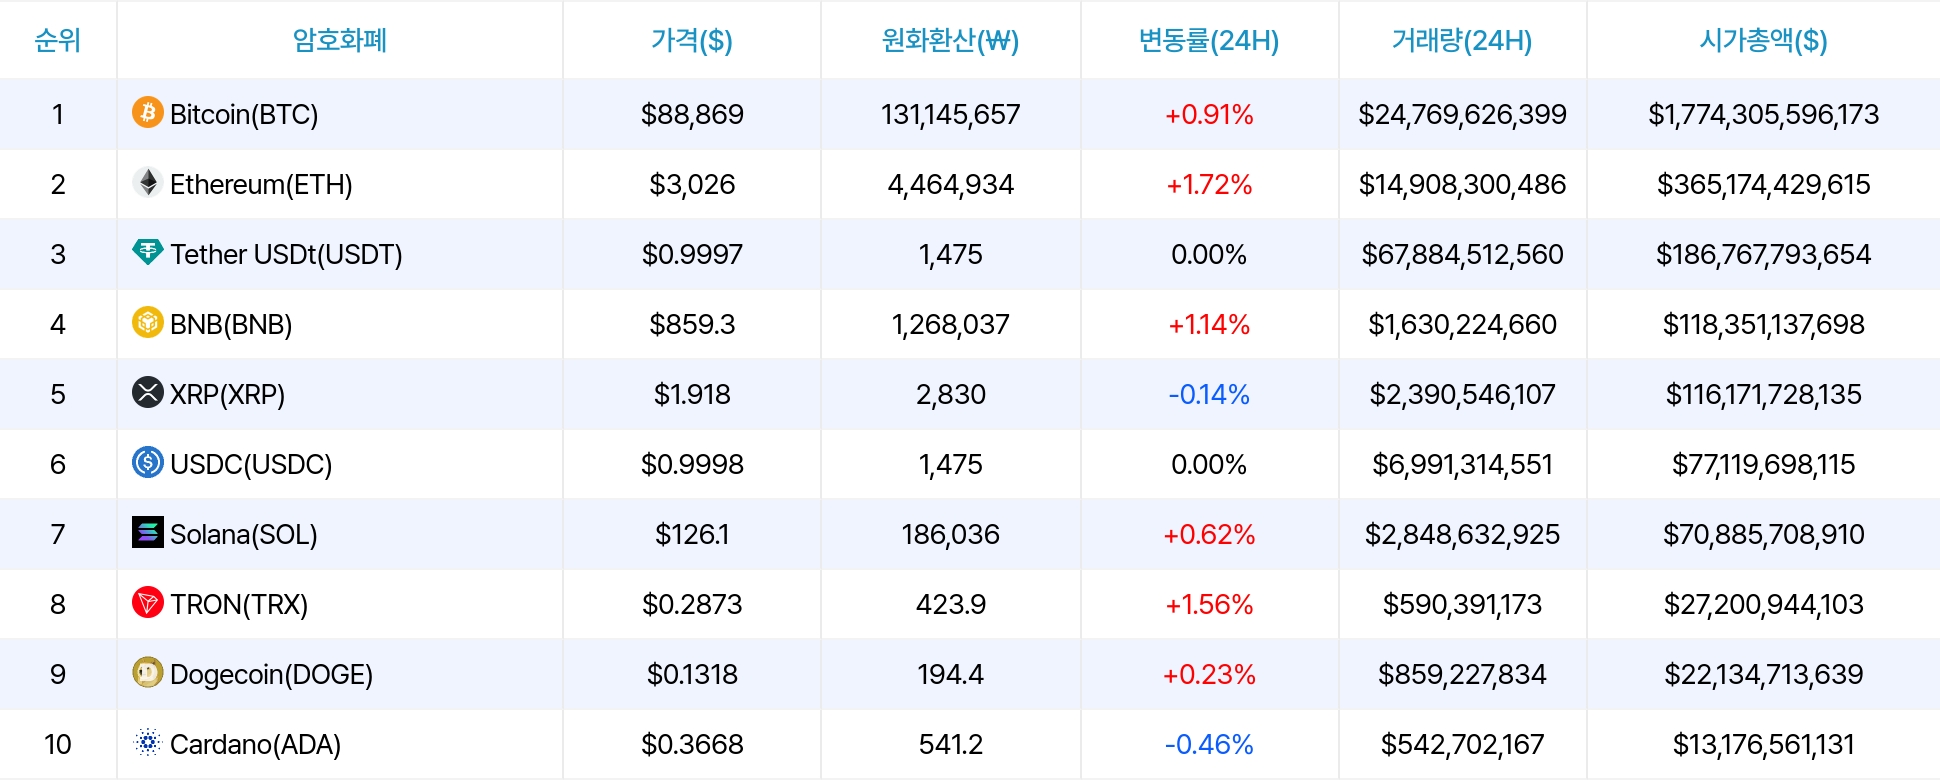This screenshot has height=780, width=1940.
Task: Click Solana's +0.62% change value
Action: [x=1209, y=534]
